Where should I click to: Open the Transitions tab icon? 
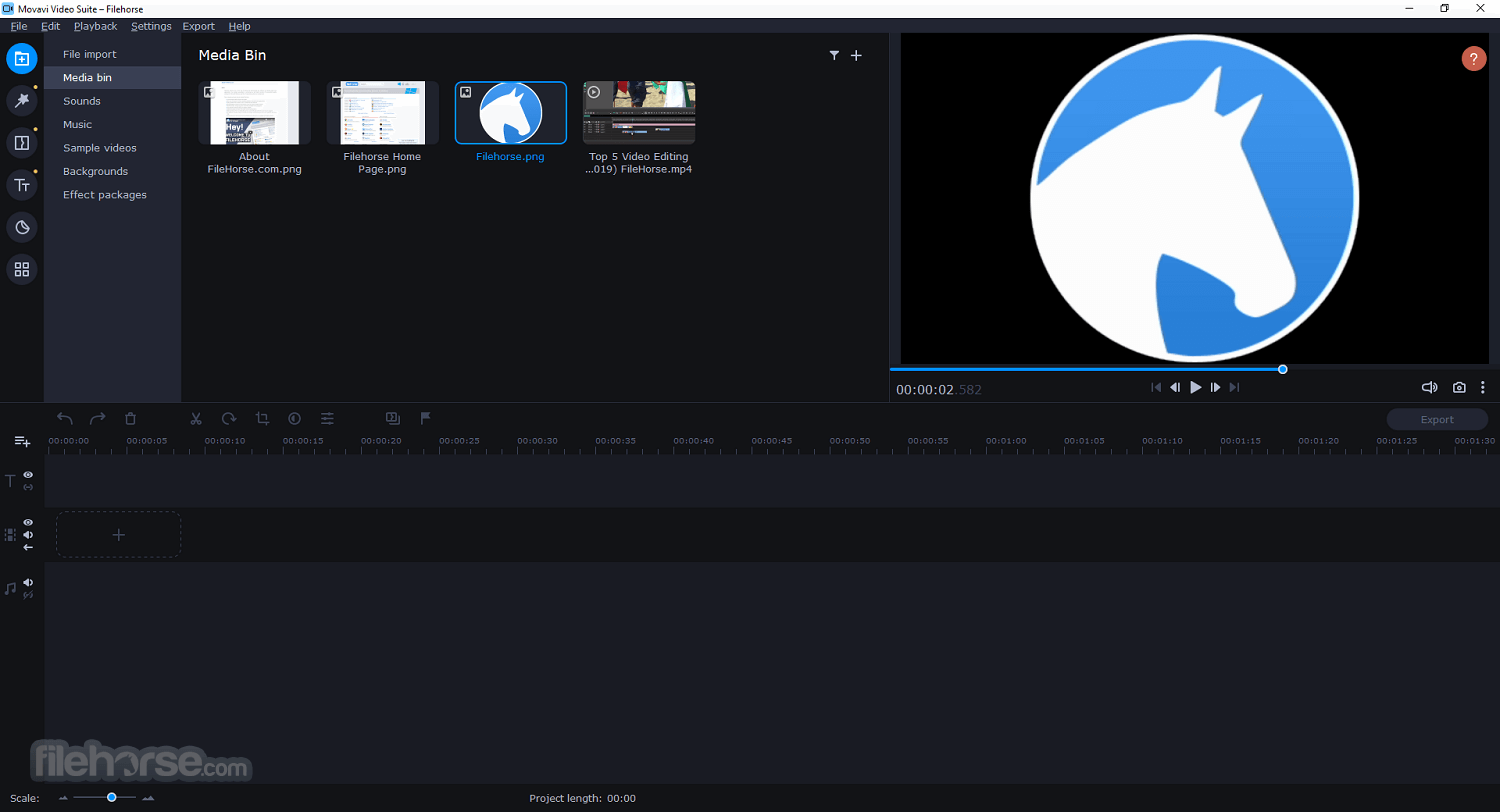22,143
